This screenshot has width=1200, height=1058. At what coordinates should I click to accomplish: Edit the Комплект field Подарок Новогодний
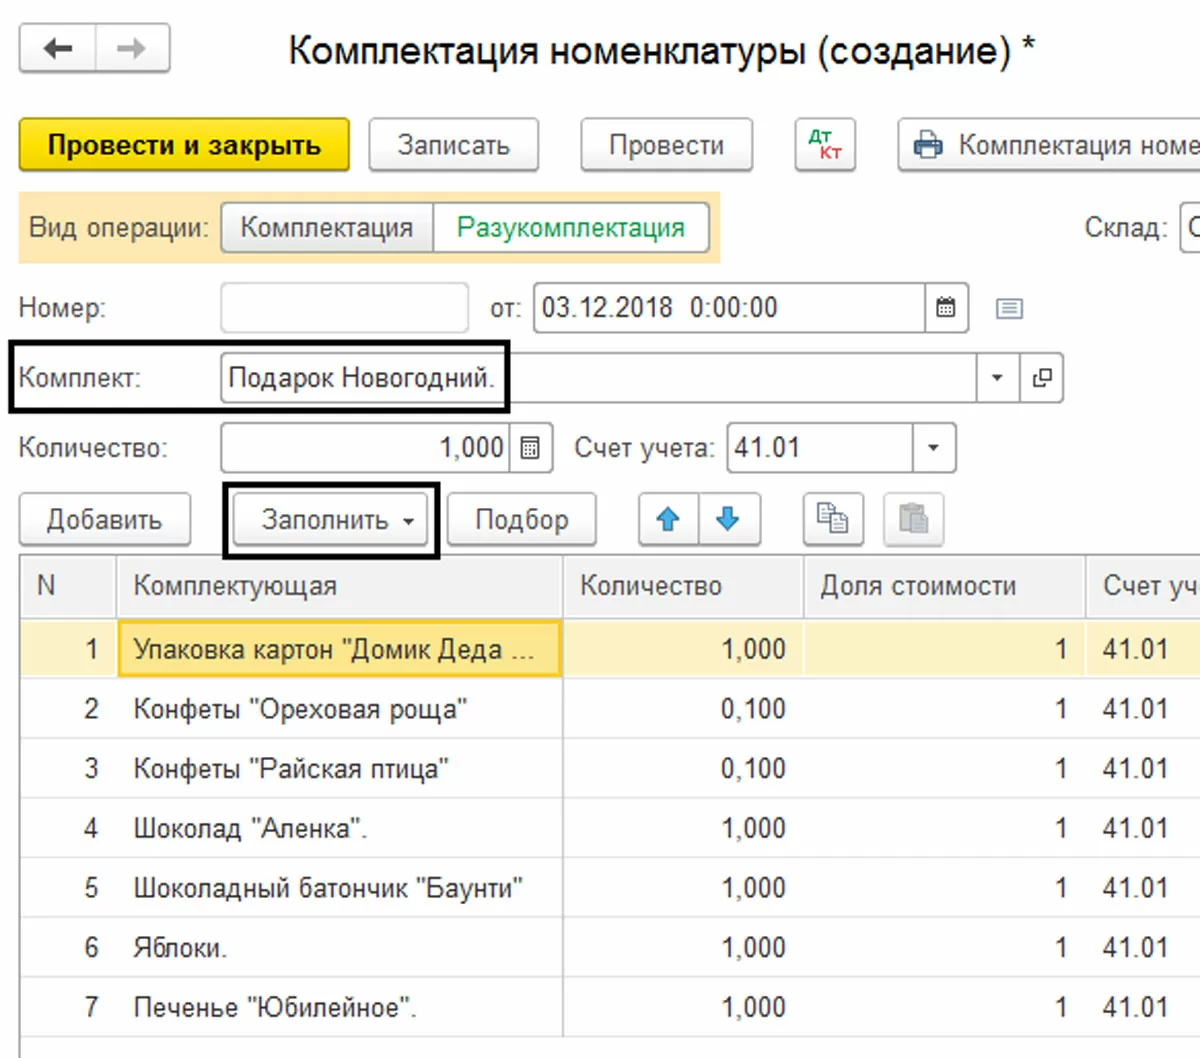[x=598, y=378]
